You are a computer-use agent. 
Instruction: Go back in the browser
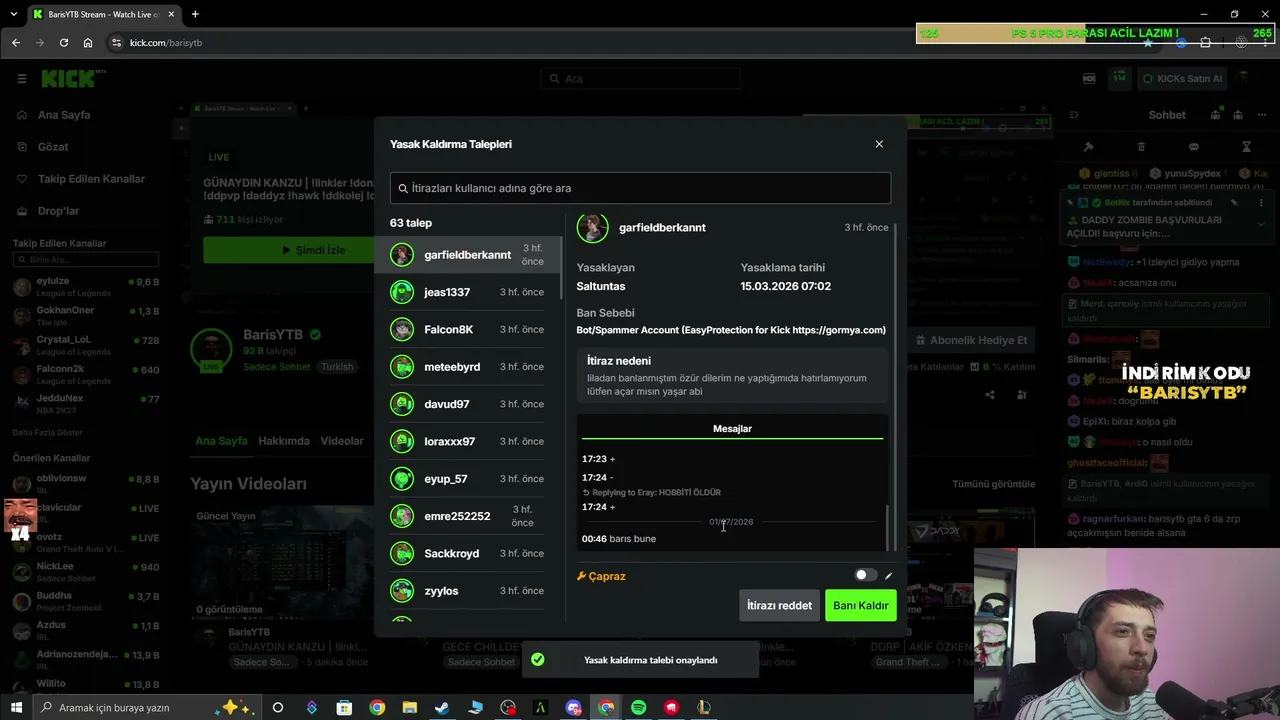pyautogui.click(x=15, y=43)
